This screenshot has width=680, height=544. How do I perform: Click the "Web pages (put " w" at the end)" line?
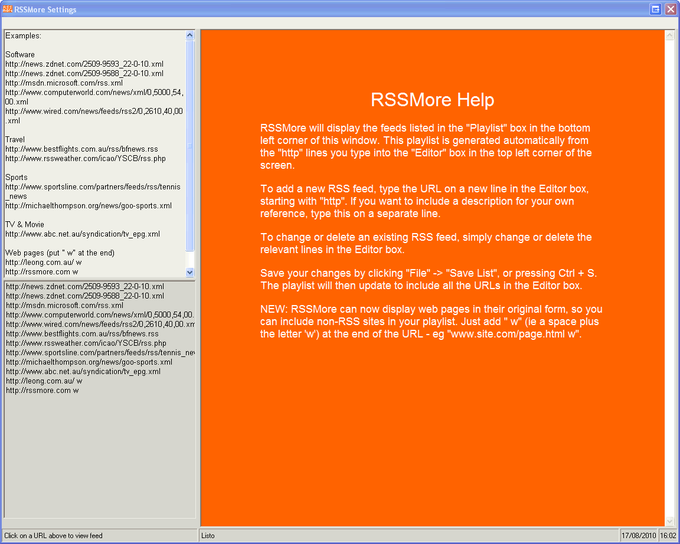pyautogui.click(x=60, y=253)
